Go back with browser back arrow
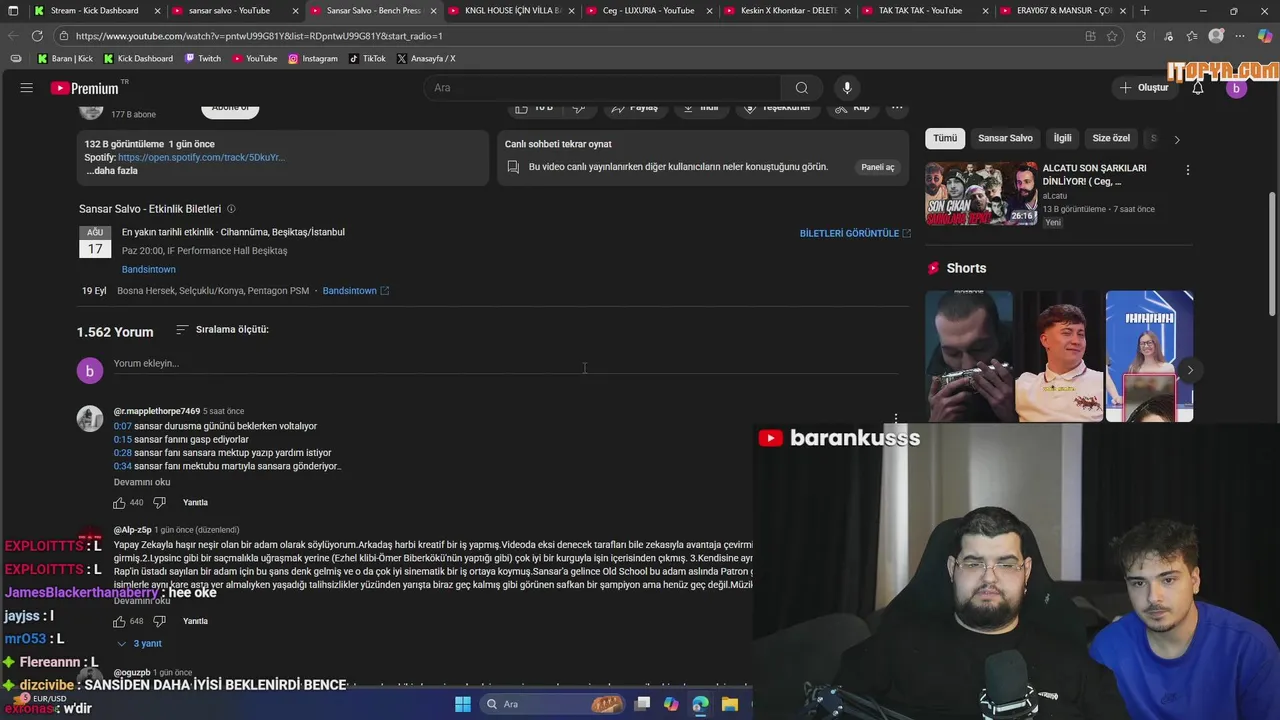The width and height of the screenshot is (1280, 720). [13, 36]
